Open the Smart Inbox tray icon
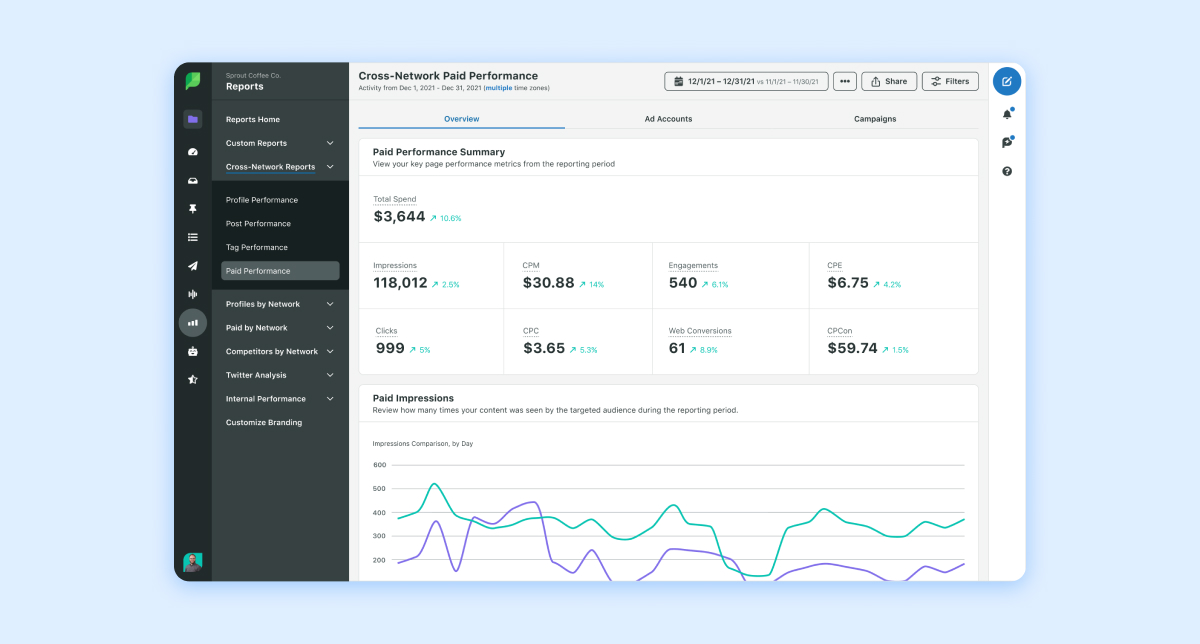 tap(193, 181)
